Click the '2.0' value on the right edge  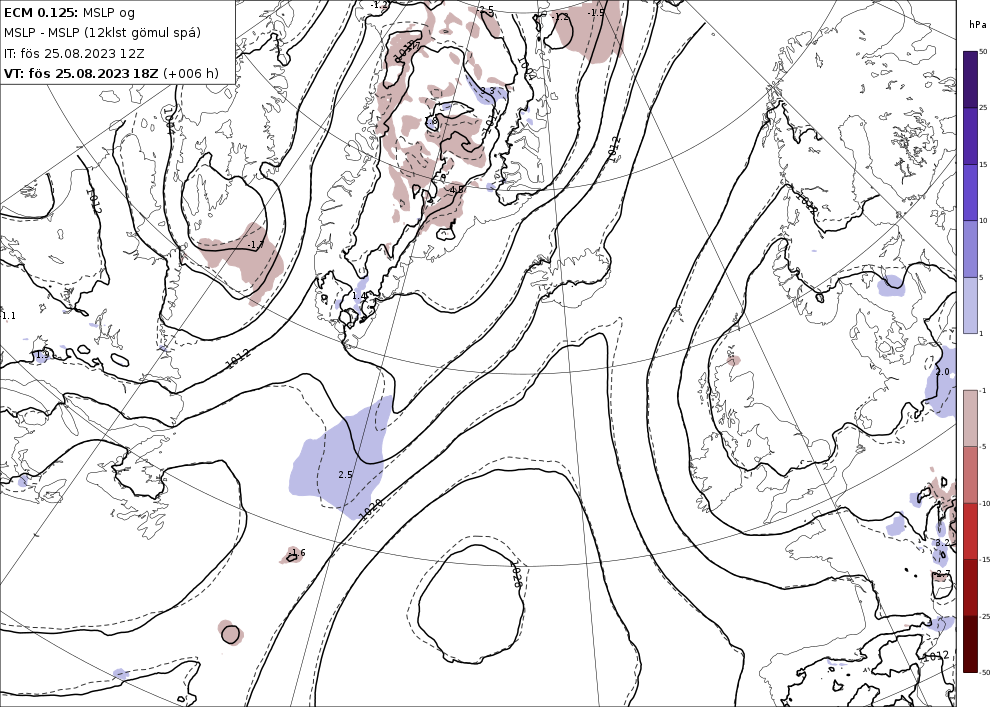(x=942, y=372)
